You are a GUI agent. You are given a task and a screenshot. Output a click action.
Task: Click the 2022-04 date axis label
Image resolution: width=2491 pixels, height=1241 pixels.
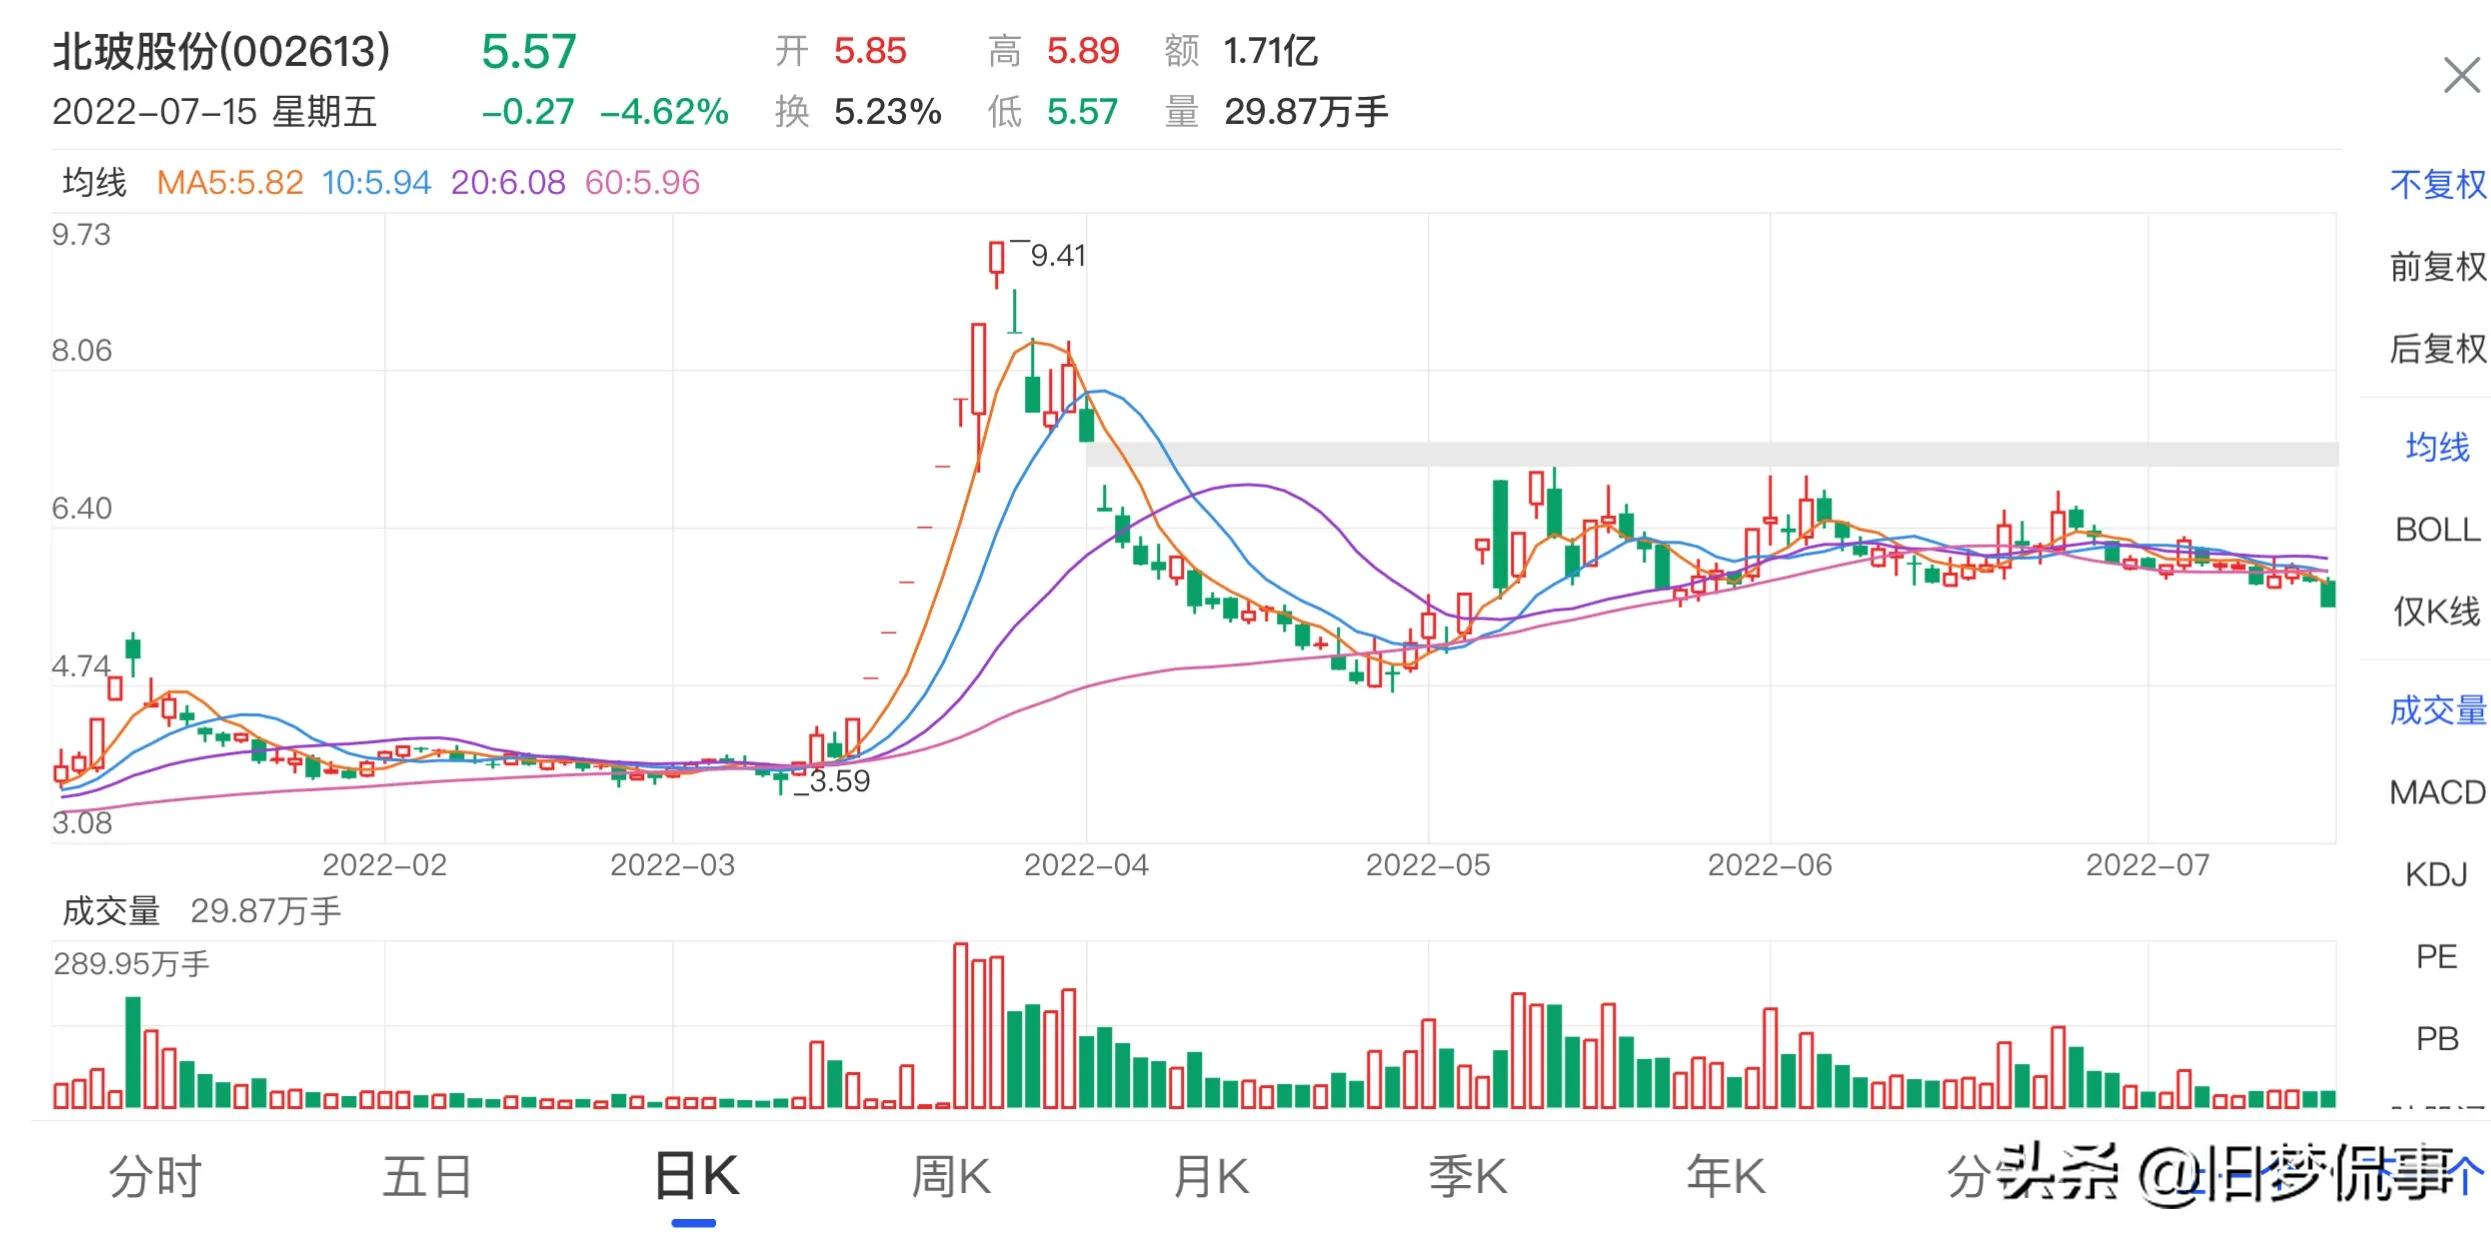click(1086, 865)
